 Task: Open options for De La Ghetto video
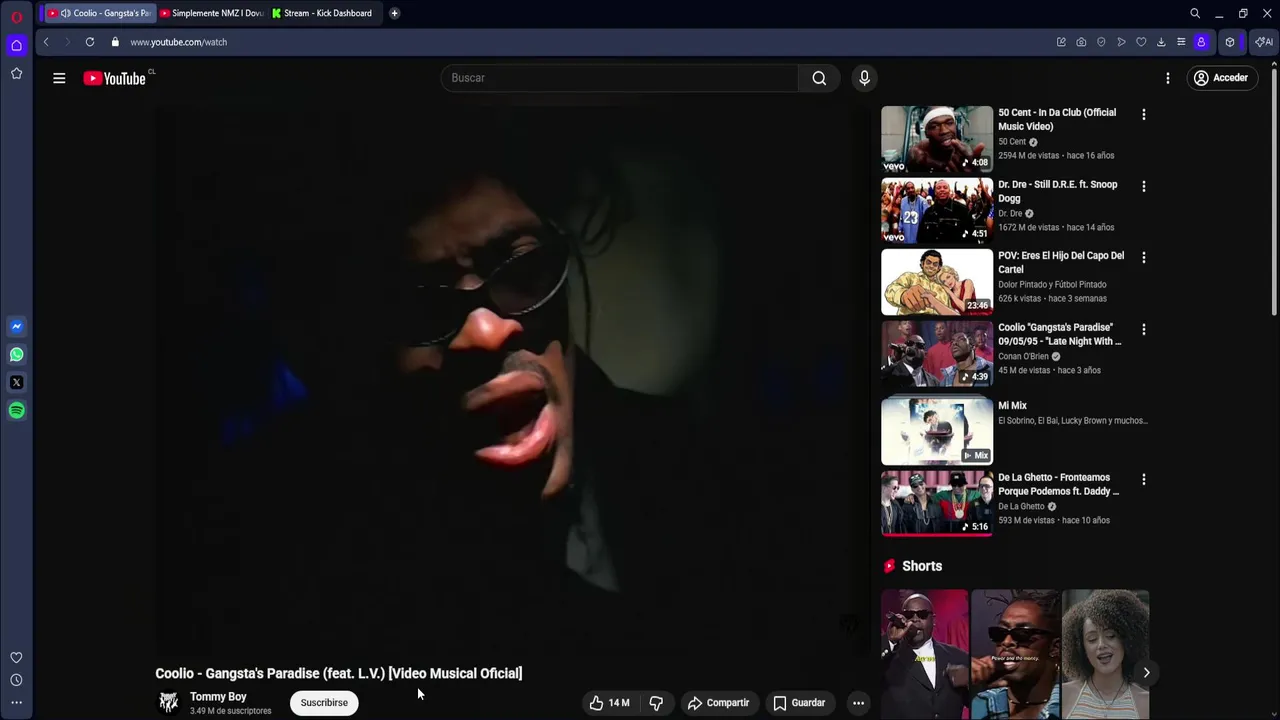coord(1144,479)
